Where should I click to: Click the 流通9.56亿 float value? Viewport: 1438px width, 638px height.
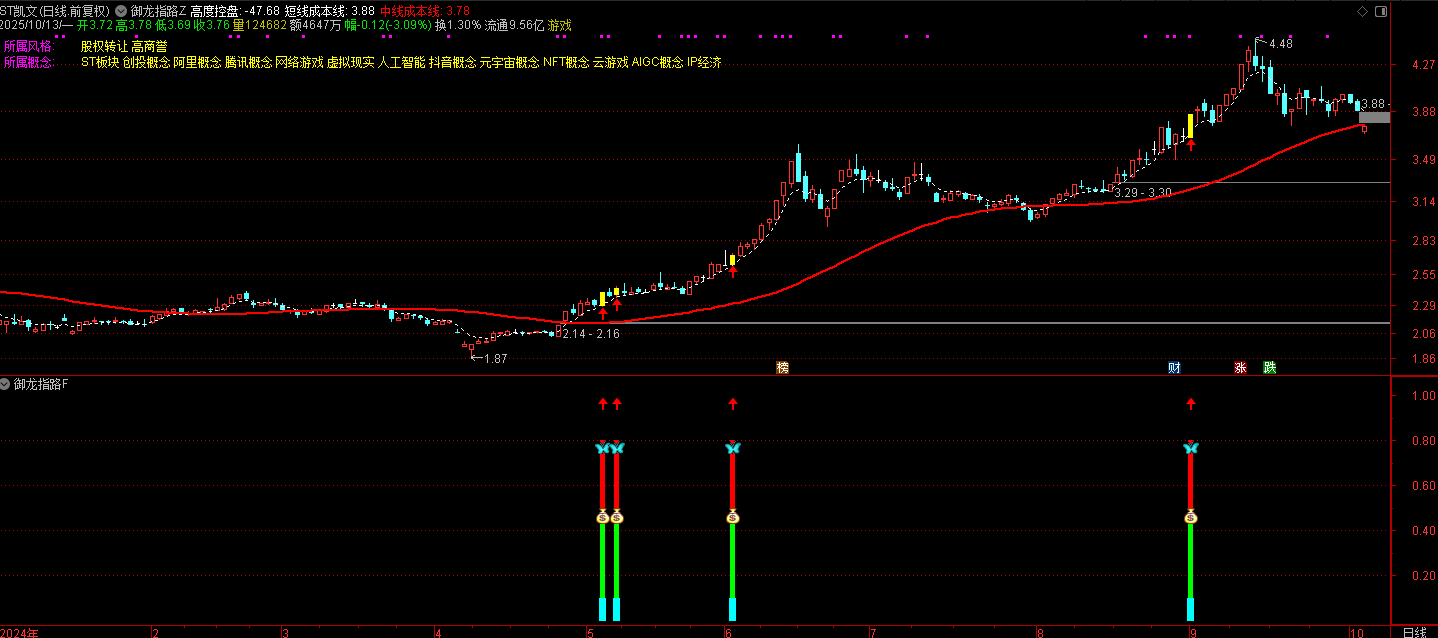click(514, 25)
